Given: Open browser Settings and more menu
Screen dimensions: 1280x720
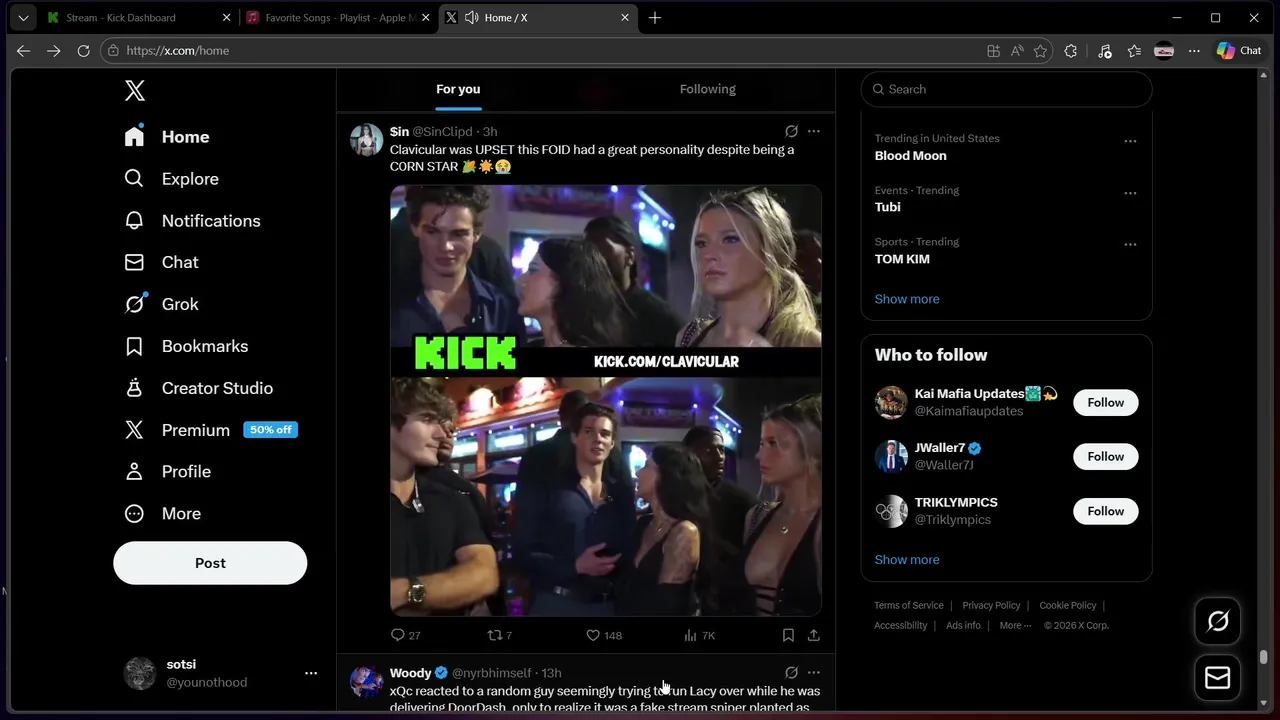Looking at the screenshot, I should pyautogui.click(x=1194, y=50).
